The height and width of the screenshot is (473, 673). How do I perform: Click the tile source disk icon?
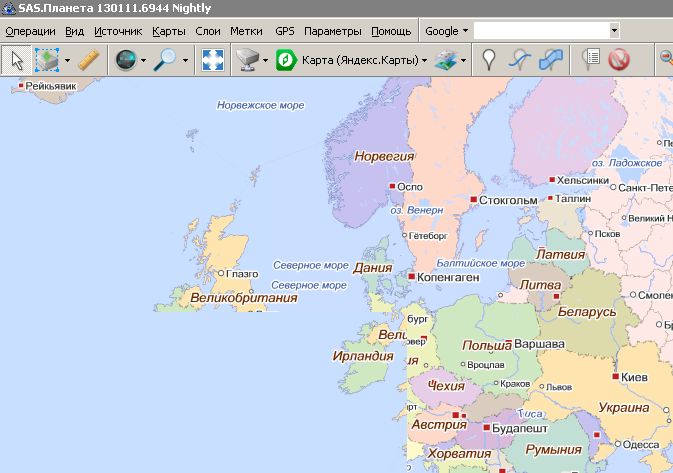pyautogui.click(x=246, y=60)
